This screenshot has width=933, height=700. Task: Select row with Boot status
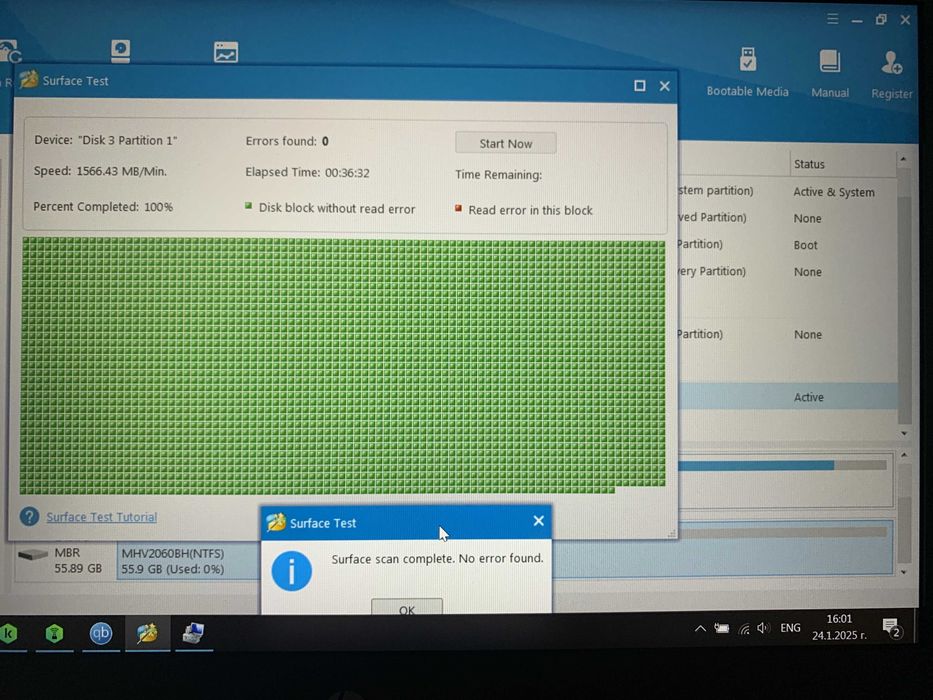[x=788, y=245]
